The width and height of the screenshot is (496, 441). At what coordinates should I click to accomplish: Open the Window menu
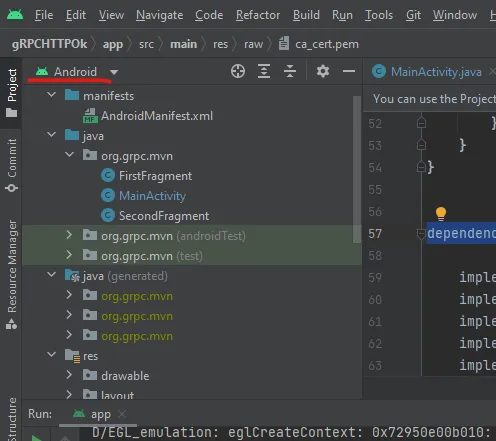[455, 15]
